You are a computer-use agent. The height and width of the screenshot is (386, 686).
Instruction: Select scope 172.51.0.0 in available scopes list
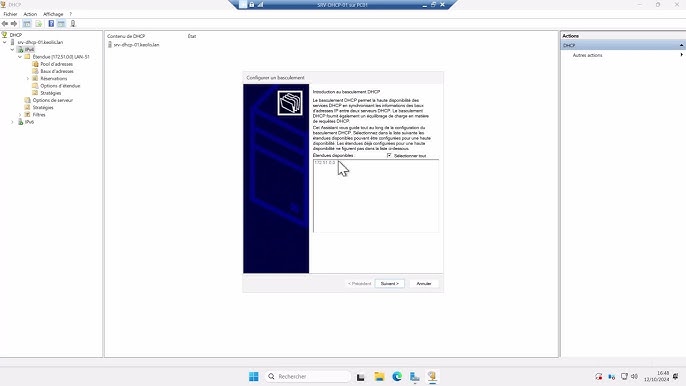(325, 163)
